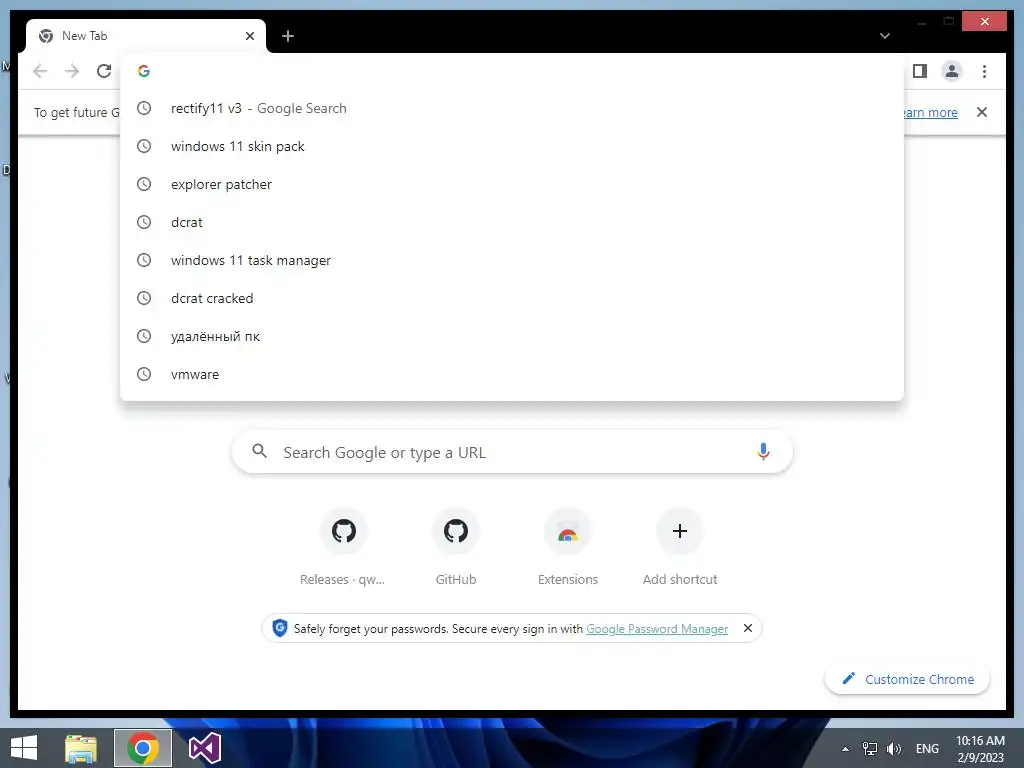Viewport: 1024px width, 768px height.
Task: Close the New Tab tab
Action: tap(249, 36)
